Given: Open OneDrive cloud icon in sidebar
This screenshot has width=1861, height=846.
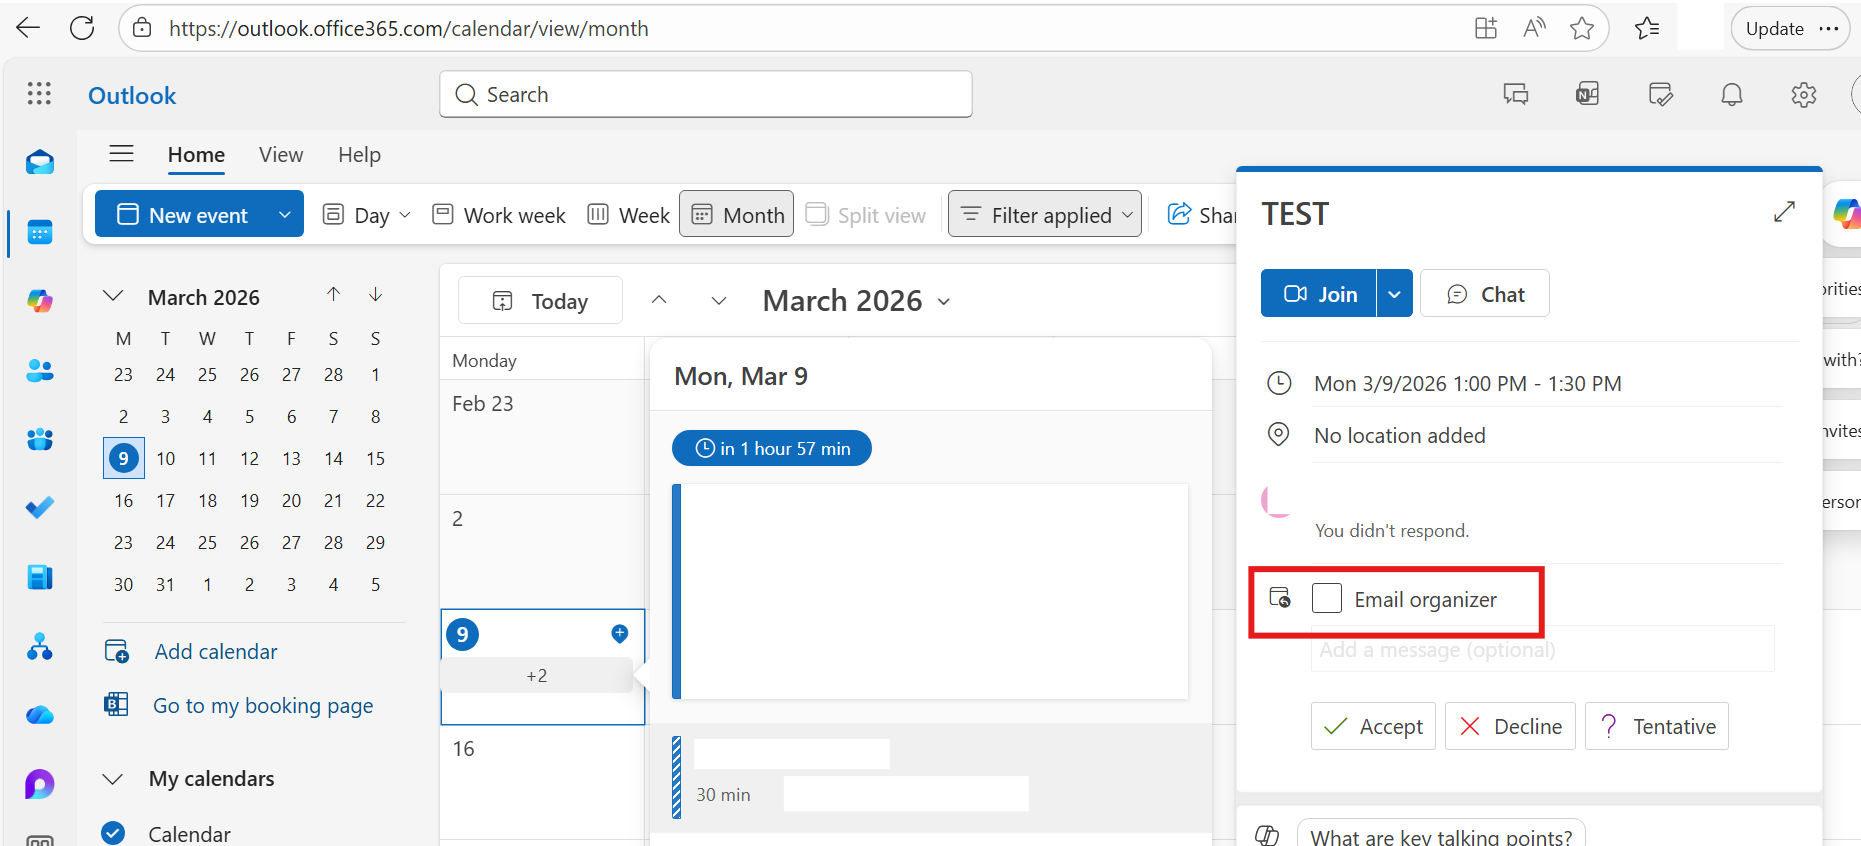Looking at the screenshot, I should pos(40,715).
